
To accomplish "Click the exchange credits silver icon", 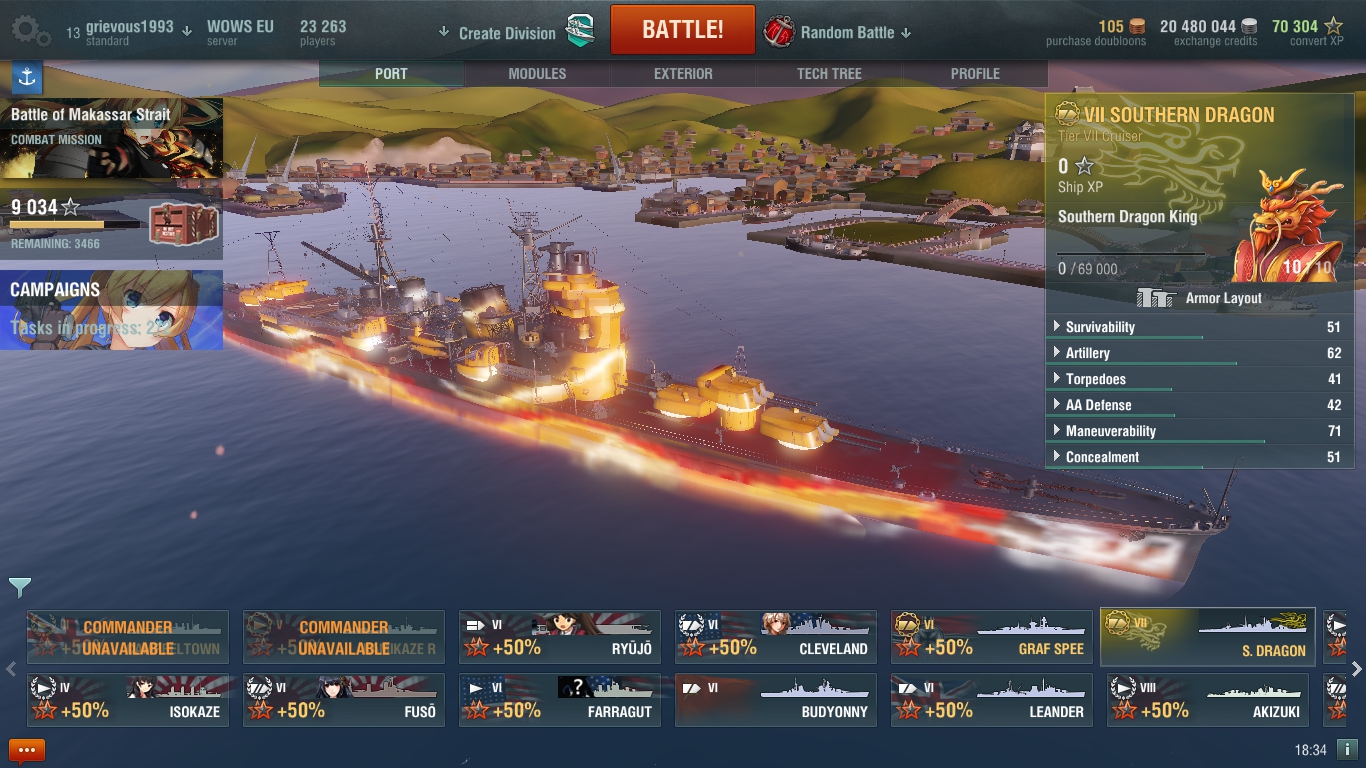I will [x=1249, y=26].
